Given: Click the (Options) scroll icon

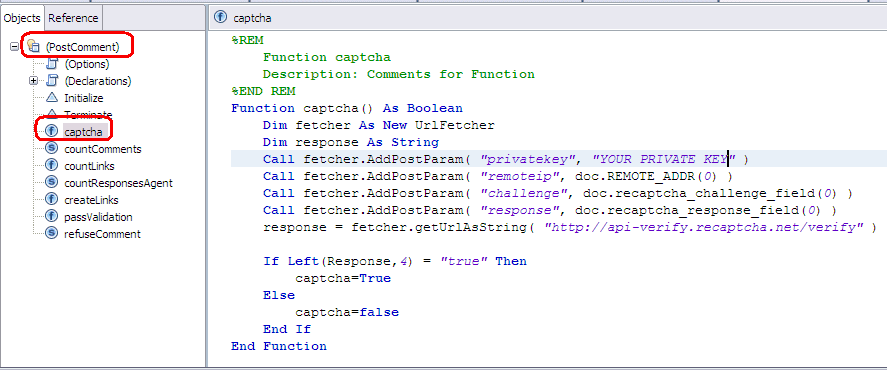Looking at the screenshot, I should (x=52, y=63).
